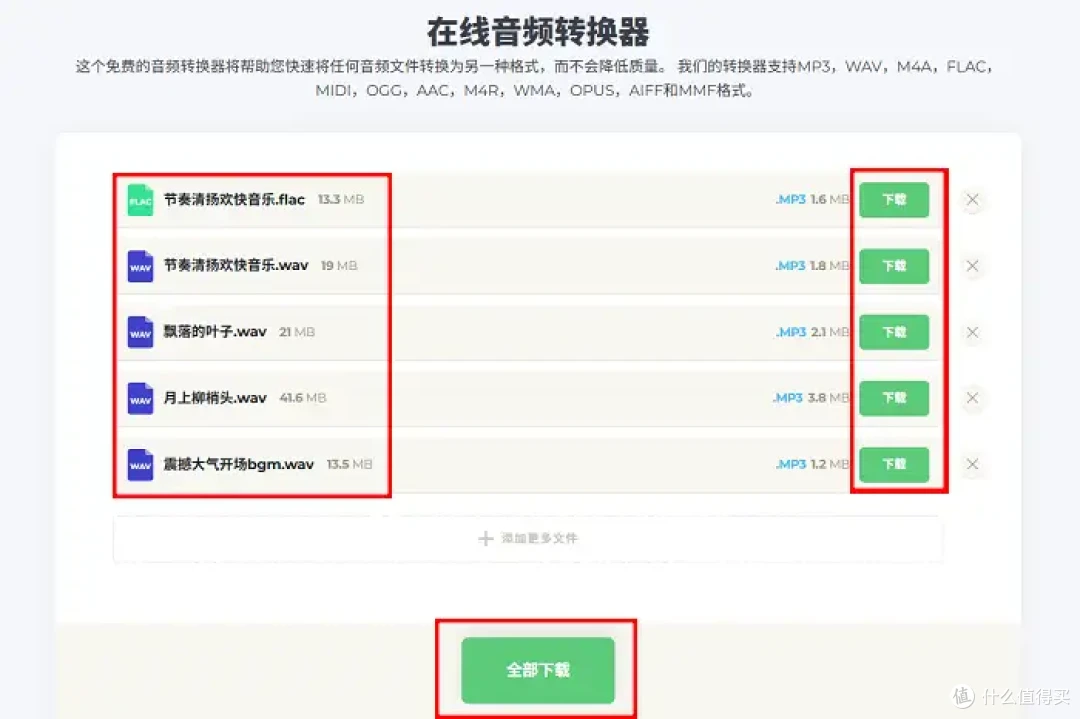Image resolution: width=1080 pixels, height=719 pixels.
Task: Click the 13.3 MB file size label
Action: [341, 200]
